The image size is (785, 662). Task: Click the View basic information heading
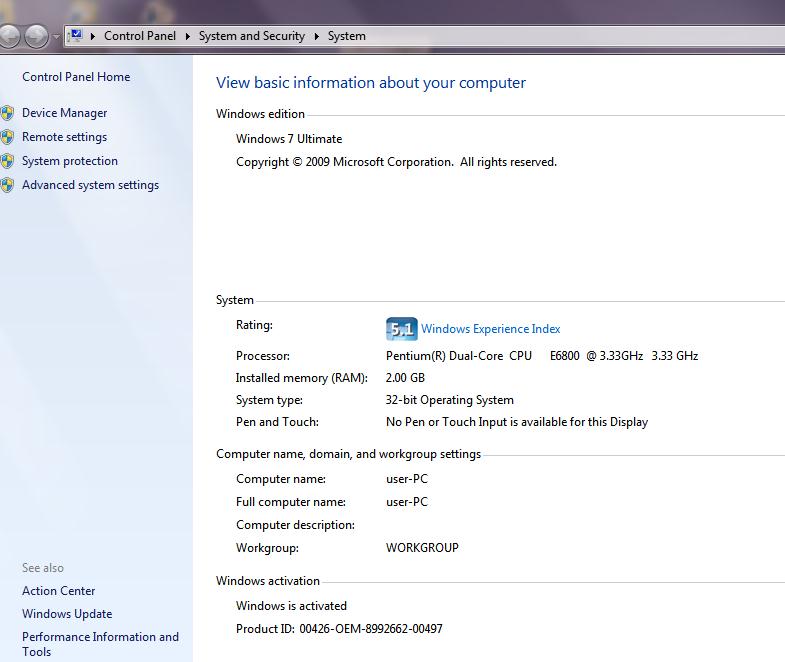coord(371,83)
